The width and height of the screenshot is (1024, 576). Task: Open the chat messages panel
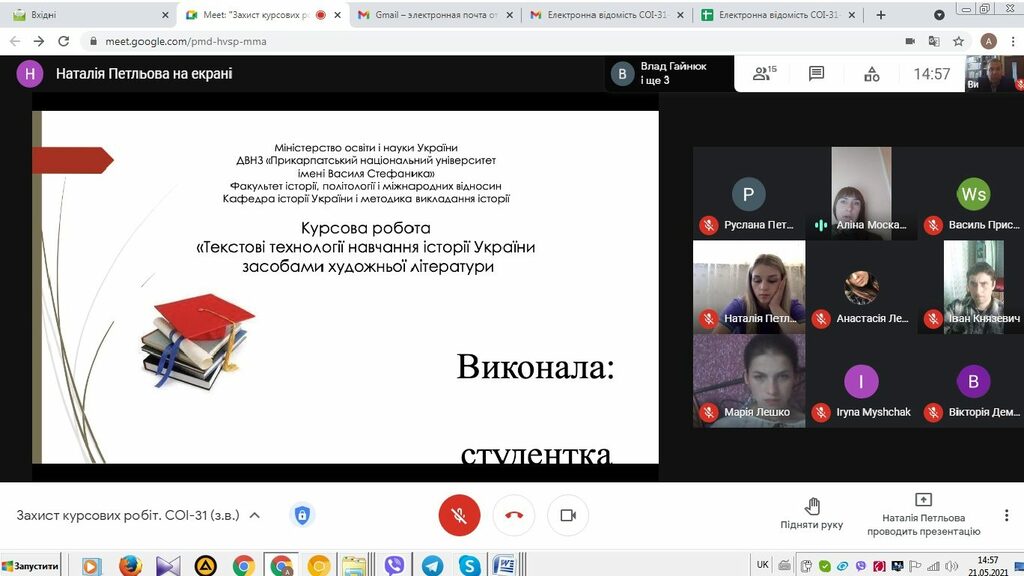click(x=816, y=74)
